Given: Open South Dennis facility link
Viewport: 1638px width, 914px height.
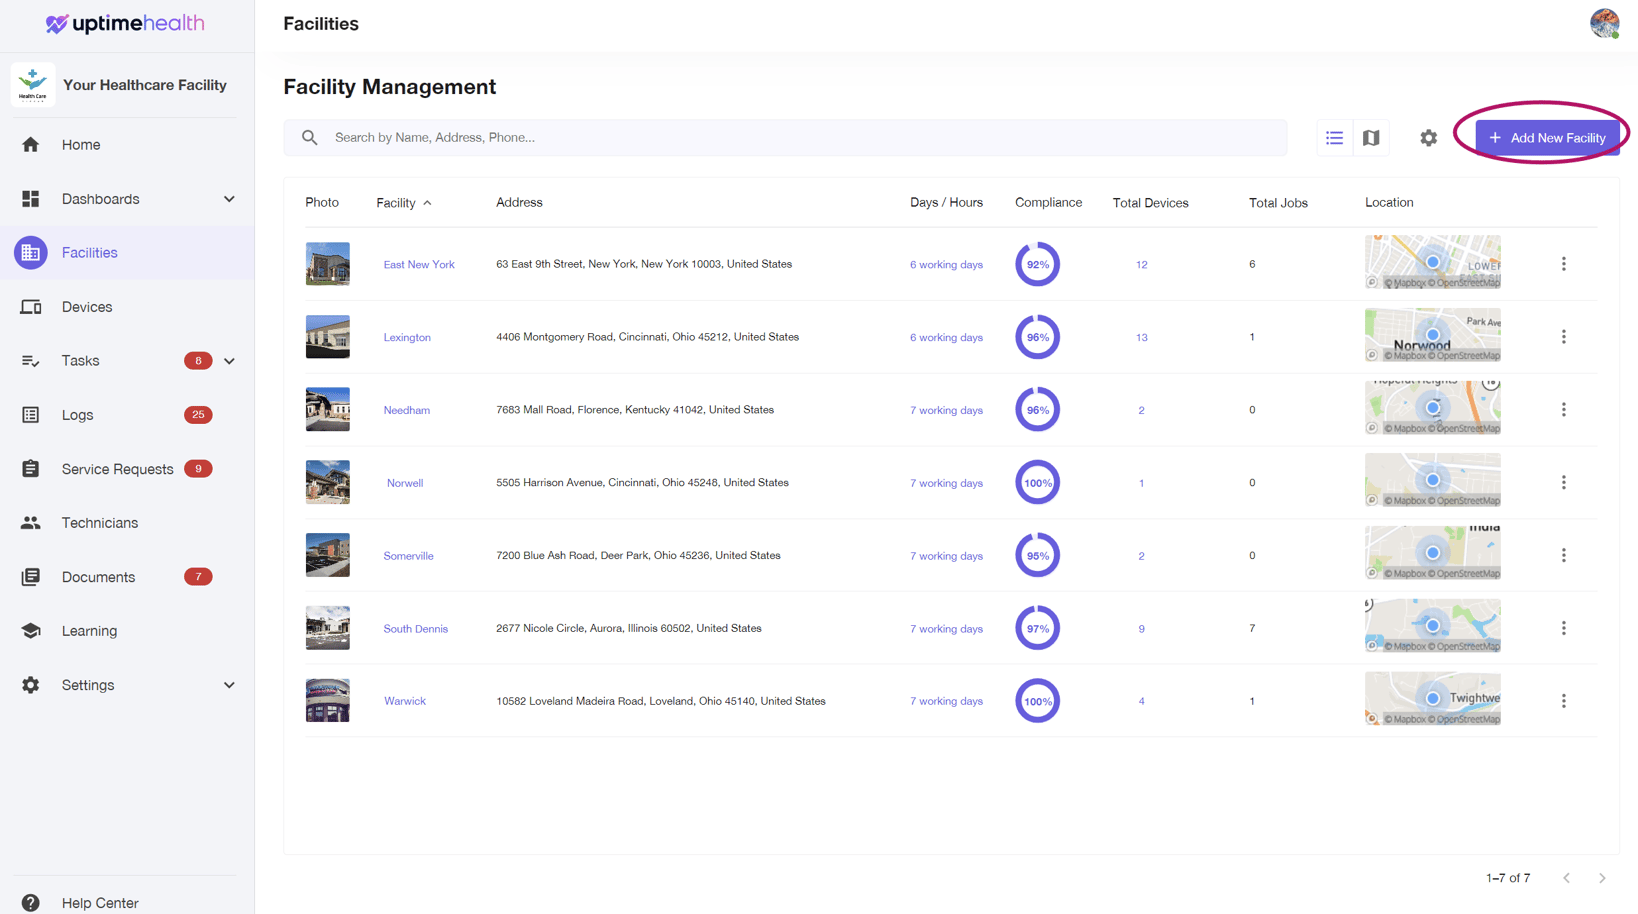Looking at the screenshot, I should point(416,629).
